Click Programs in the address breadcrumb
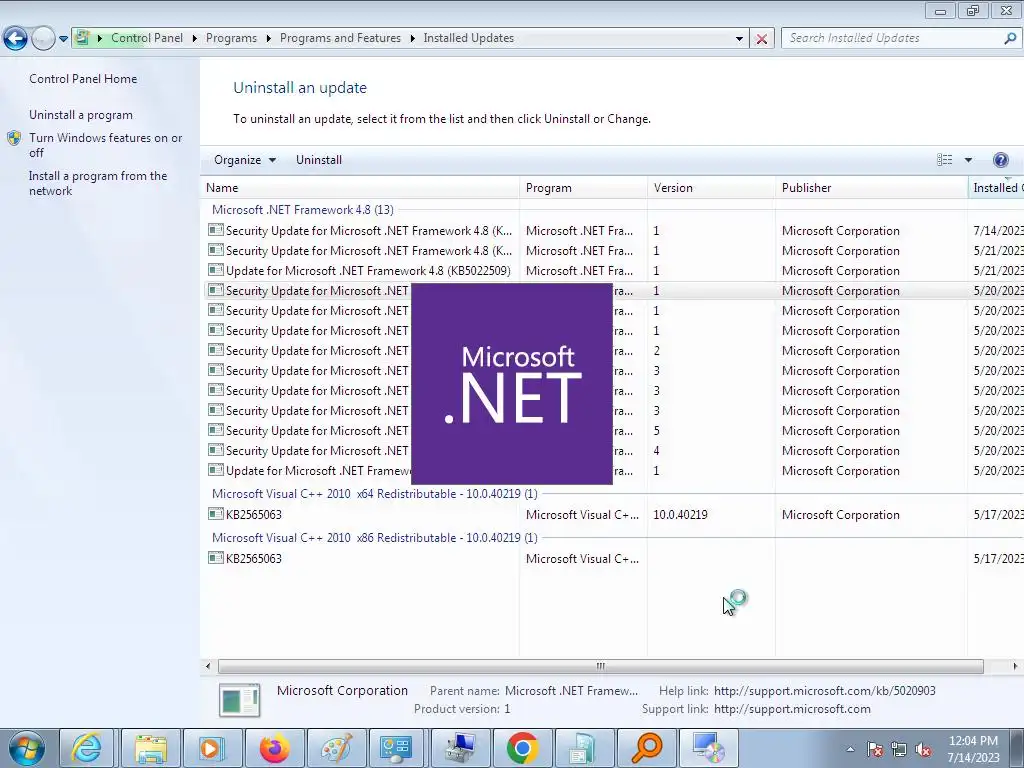Viewport: 1024px width, 768px height. [231, 38]
